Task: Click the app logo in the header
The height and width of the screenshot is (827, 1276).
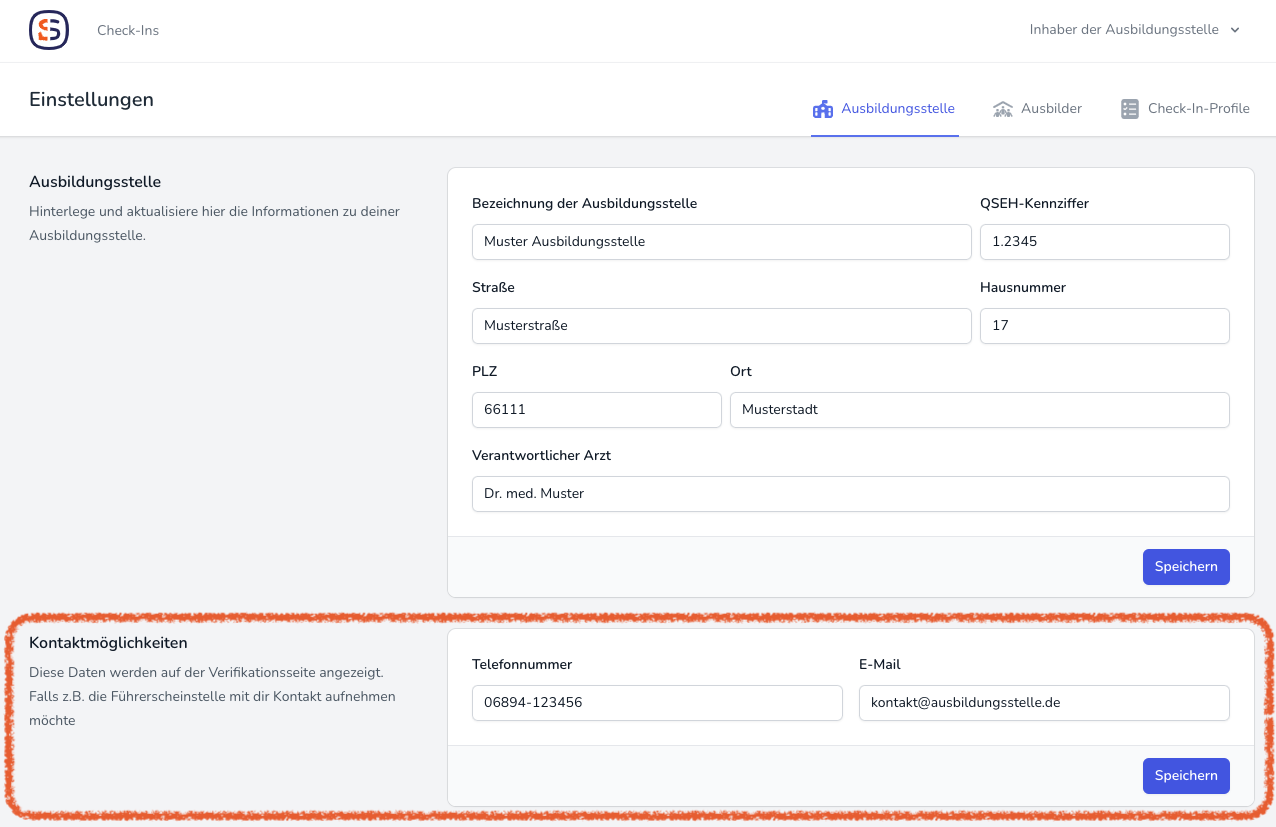Action: (49, 30)
